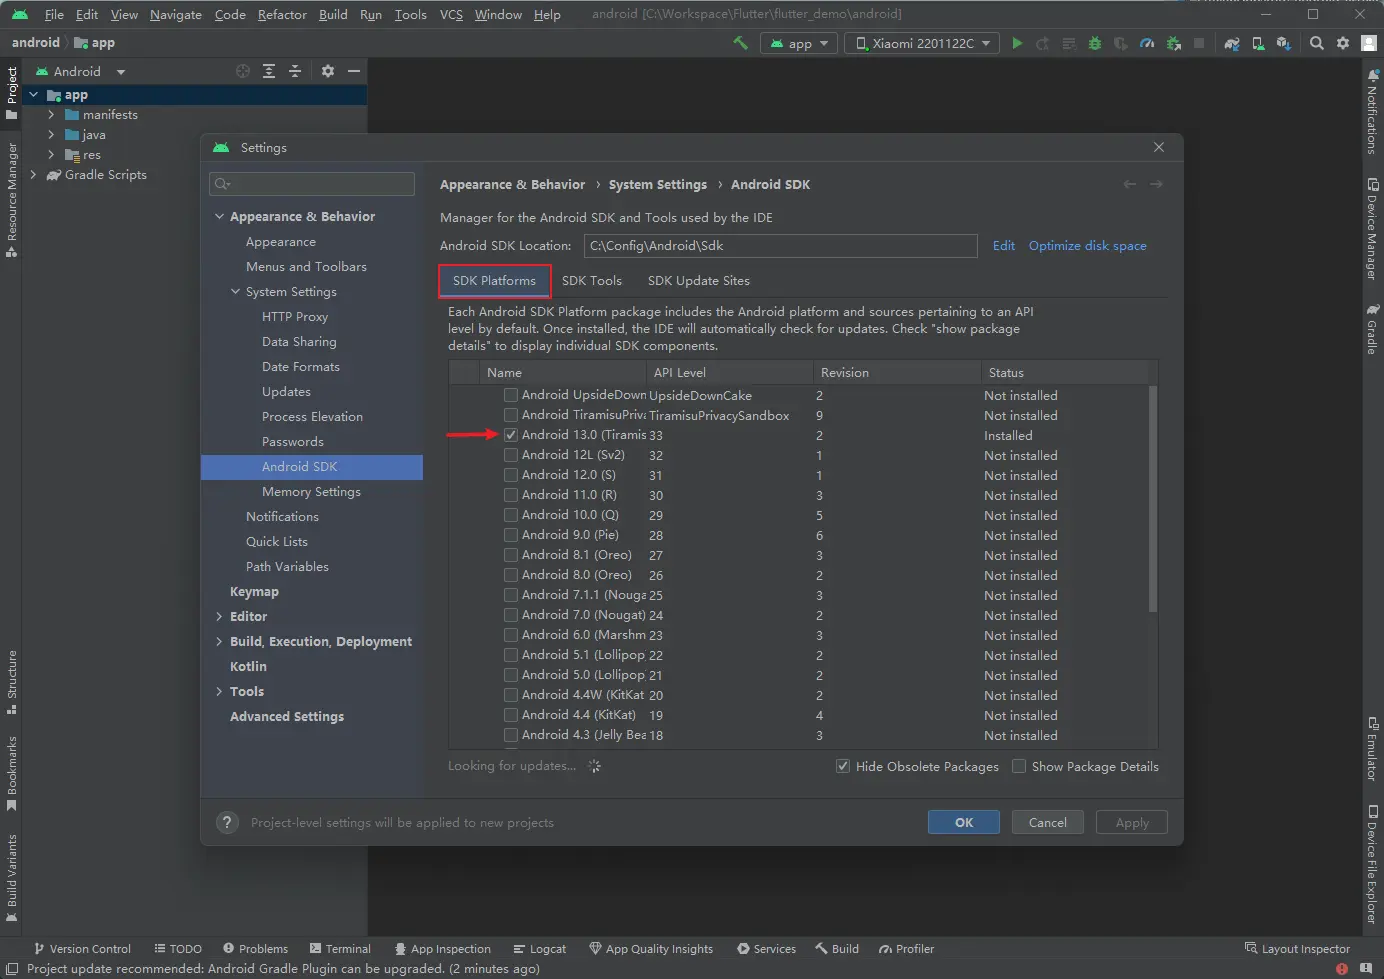The width and height of the screenshot is (1384, 979).
Task: Expand the Gradle Scripts tree node
Action: pos(34,174)
